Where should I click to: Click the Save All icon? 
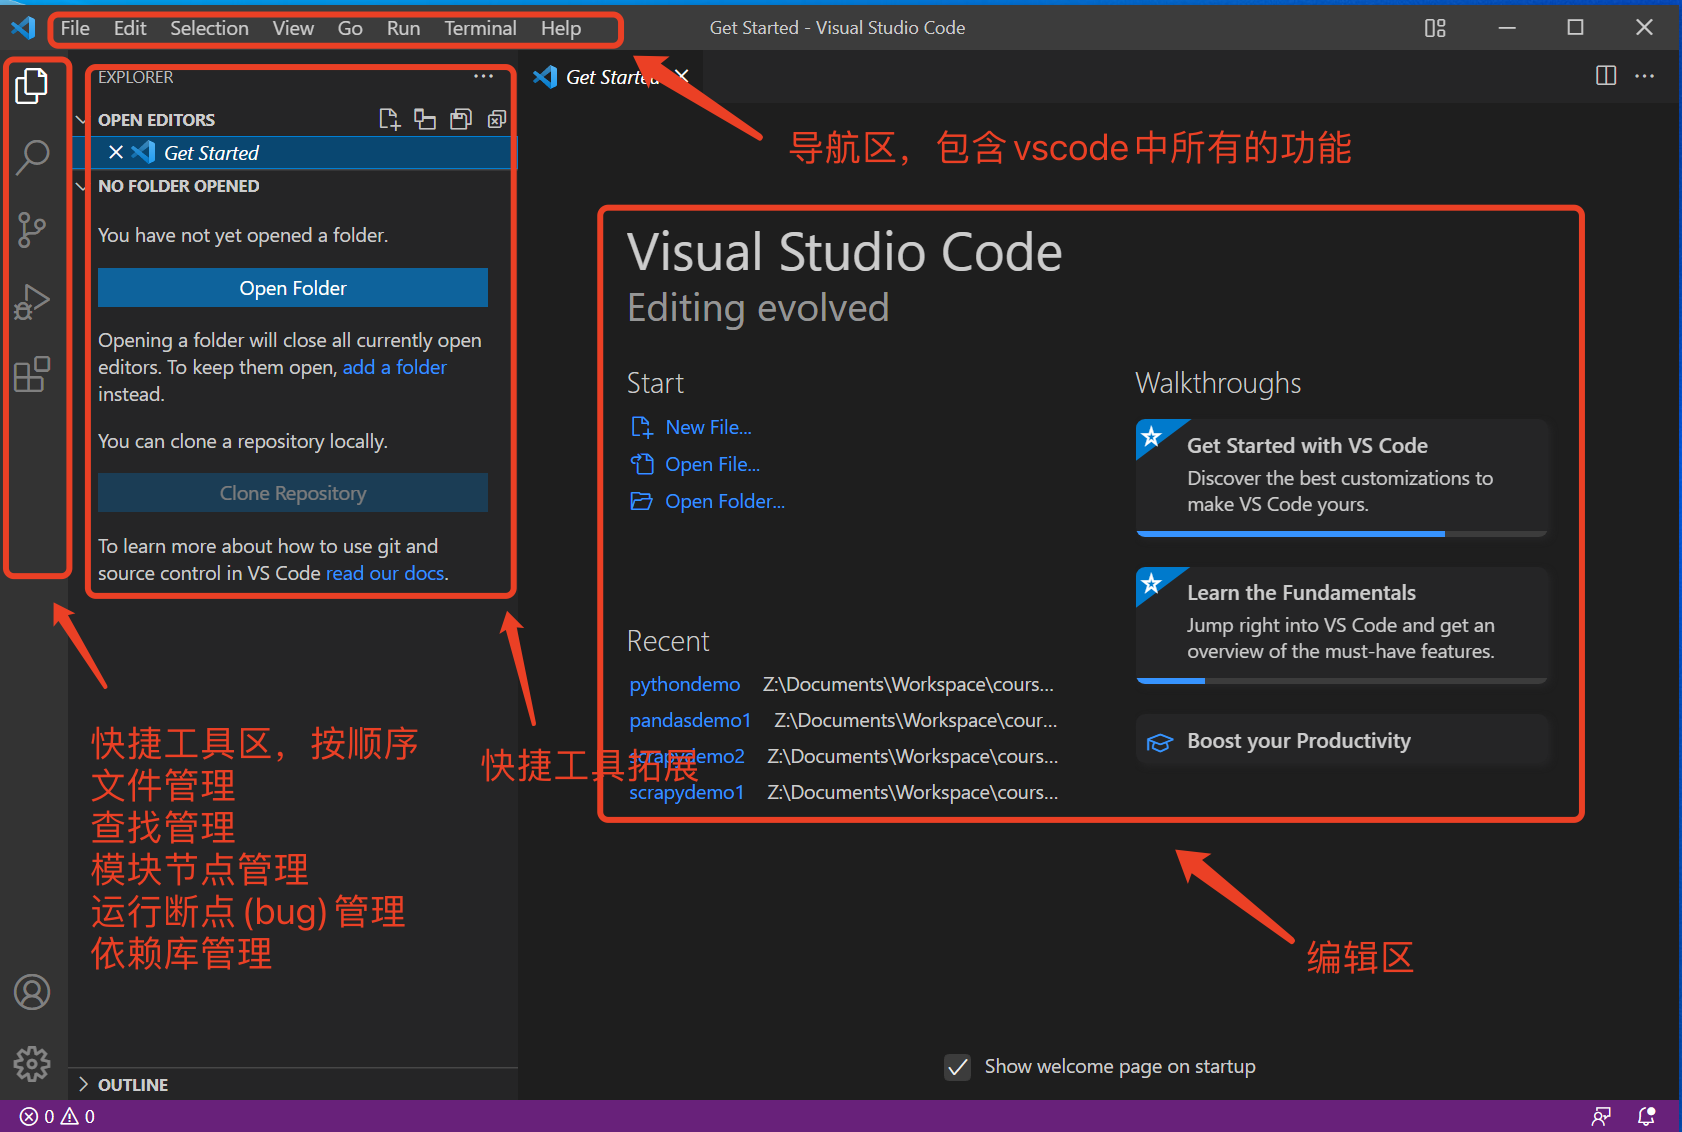click(x=461, y=120)
